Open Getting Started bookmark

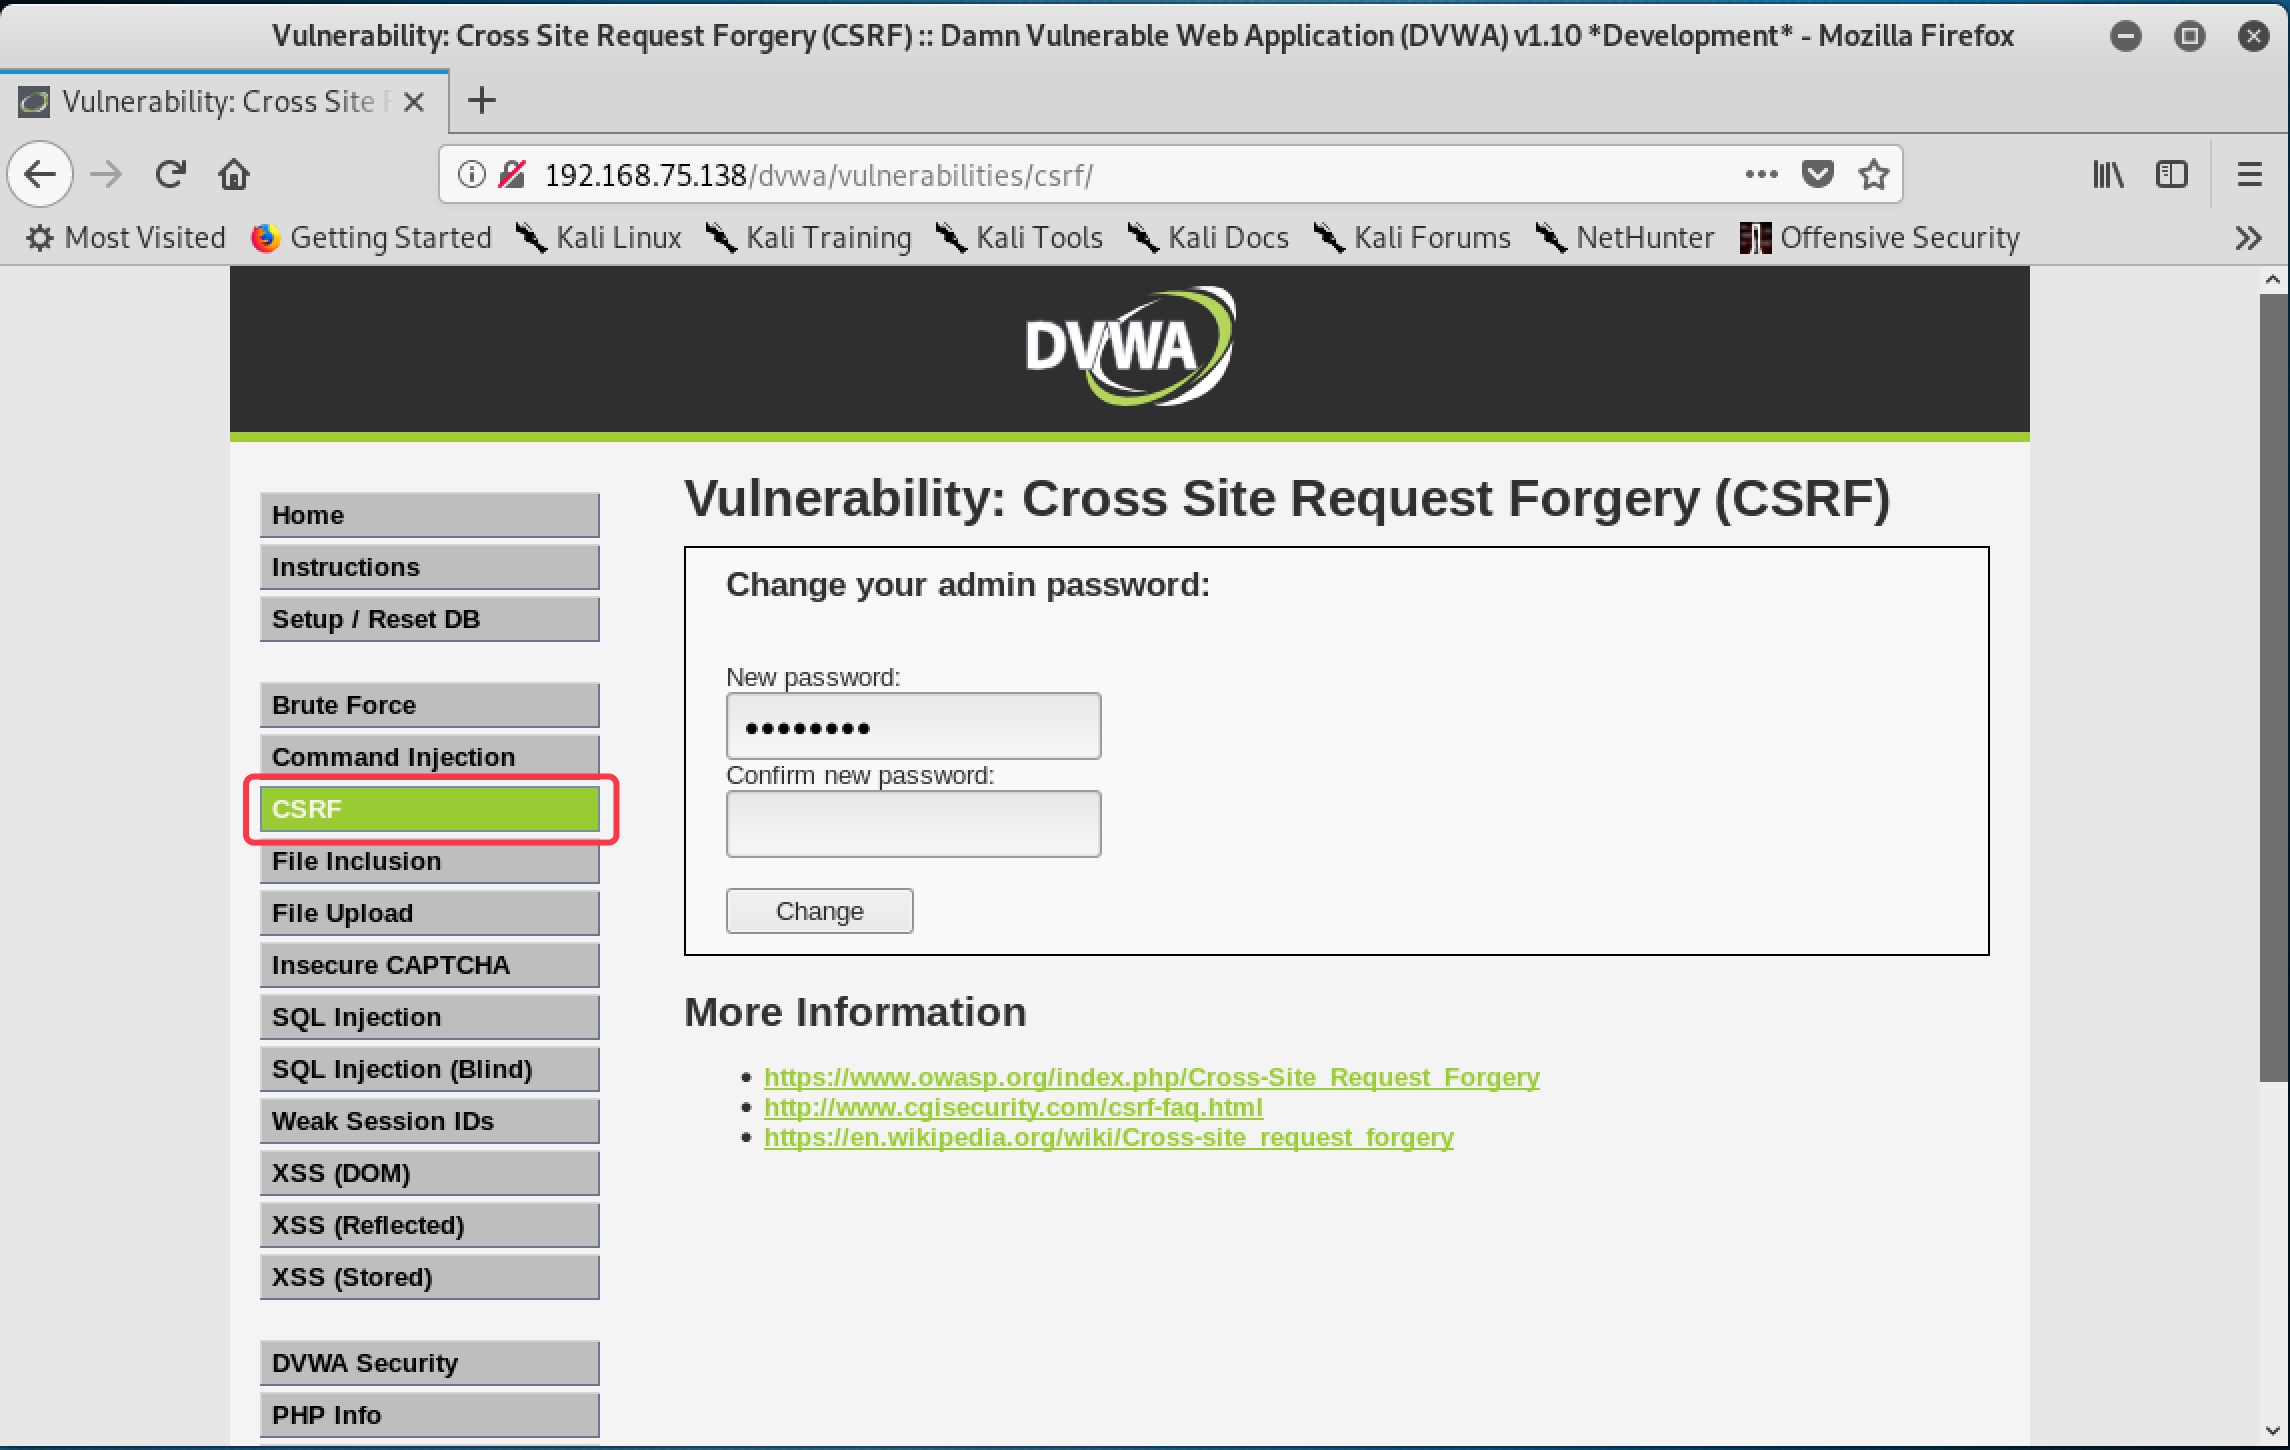[x=371, y=238]
